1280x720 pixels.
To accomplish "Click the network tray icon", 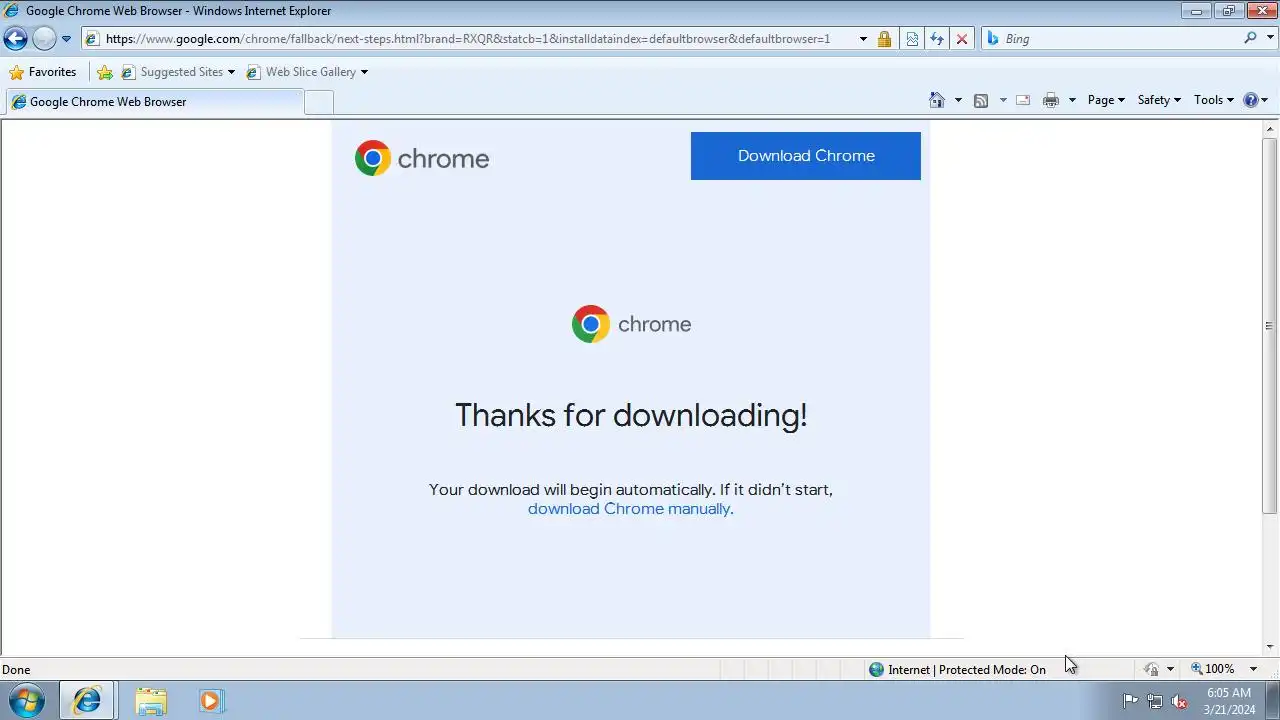I will pos(1155,701).
